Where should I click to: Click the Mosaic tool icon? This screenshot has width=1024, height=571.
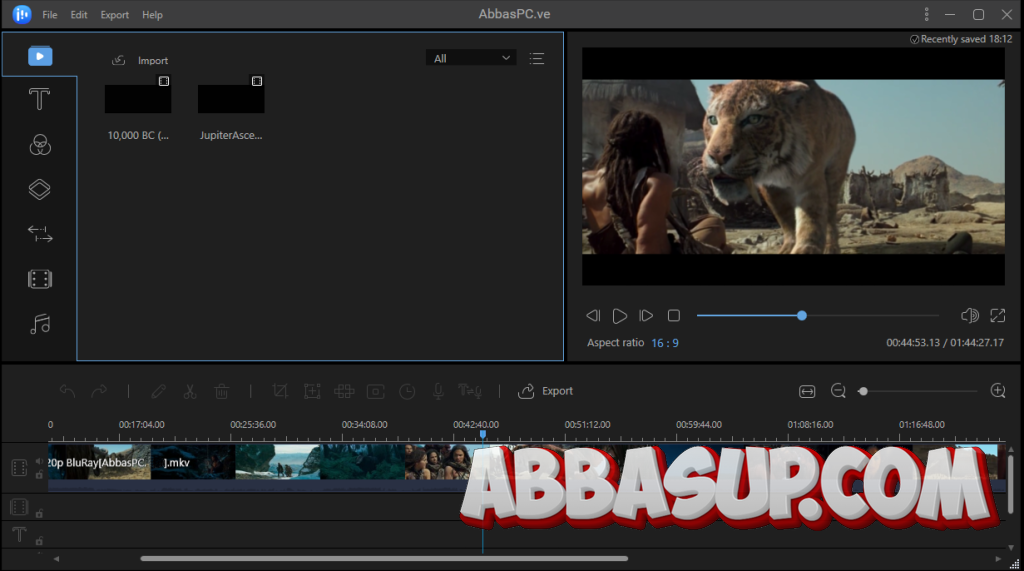pos(344,391)
